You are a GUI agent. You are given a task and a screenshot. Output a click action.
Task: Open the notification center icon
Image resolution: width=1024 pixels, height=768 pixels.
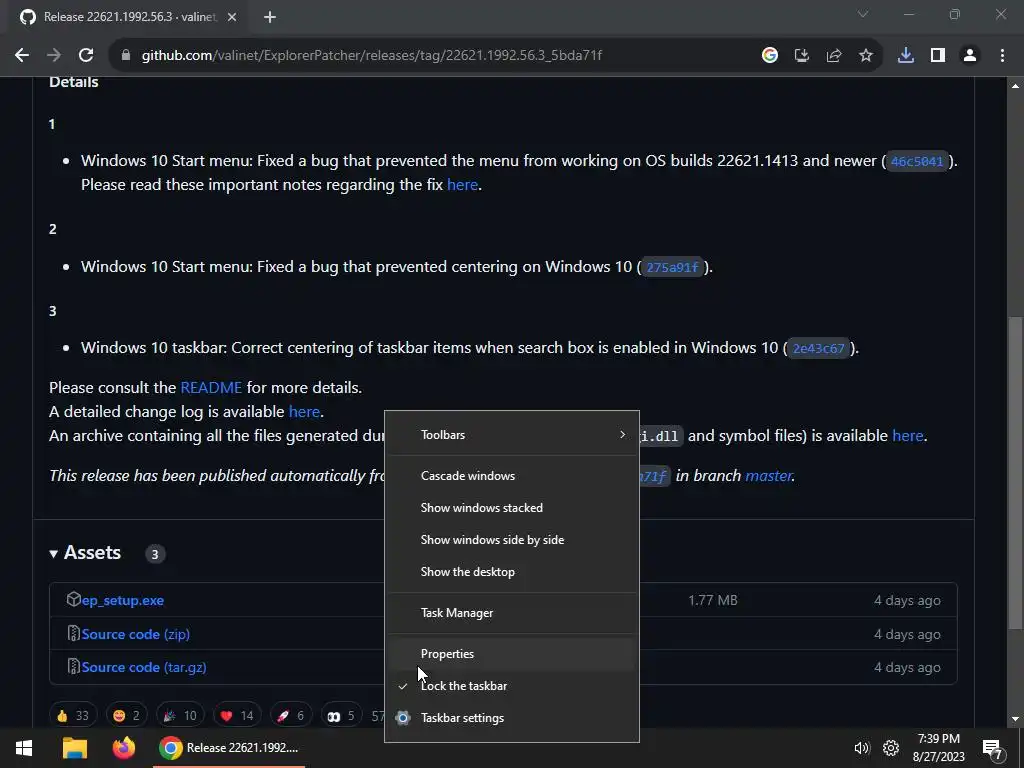tap(992, 749)
